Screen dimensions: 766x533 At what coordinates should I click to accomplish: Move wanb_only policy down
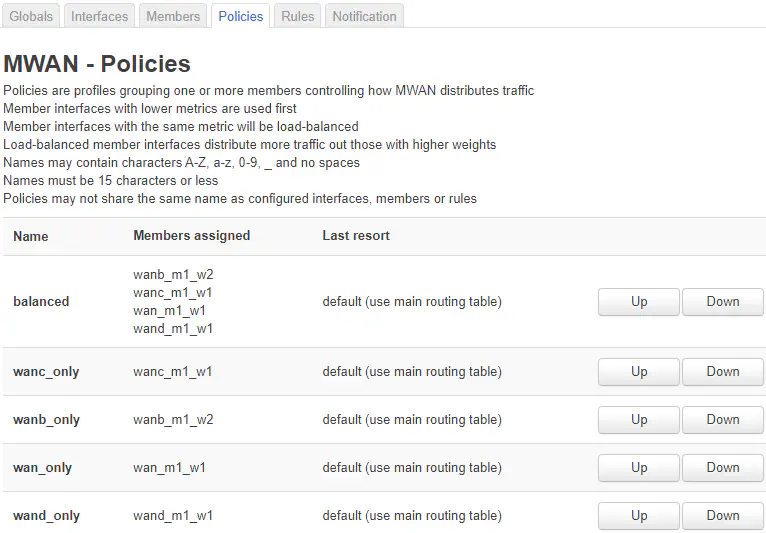[722, 420]
